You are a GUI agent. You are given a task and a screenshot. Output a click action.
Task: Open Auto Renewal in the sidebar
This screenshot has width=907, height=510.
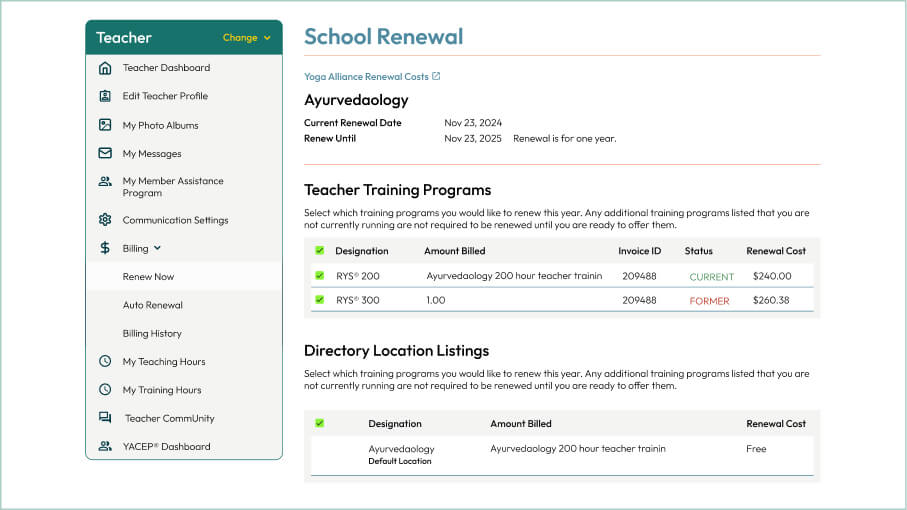click(152, 305)
